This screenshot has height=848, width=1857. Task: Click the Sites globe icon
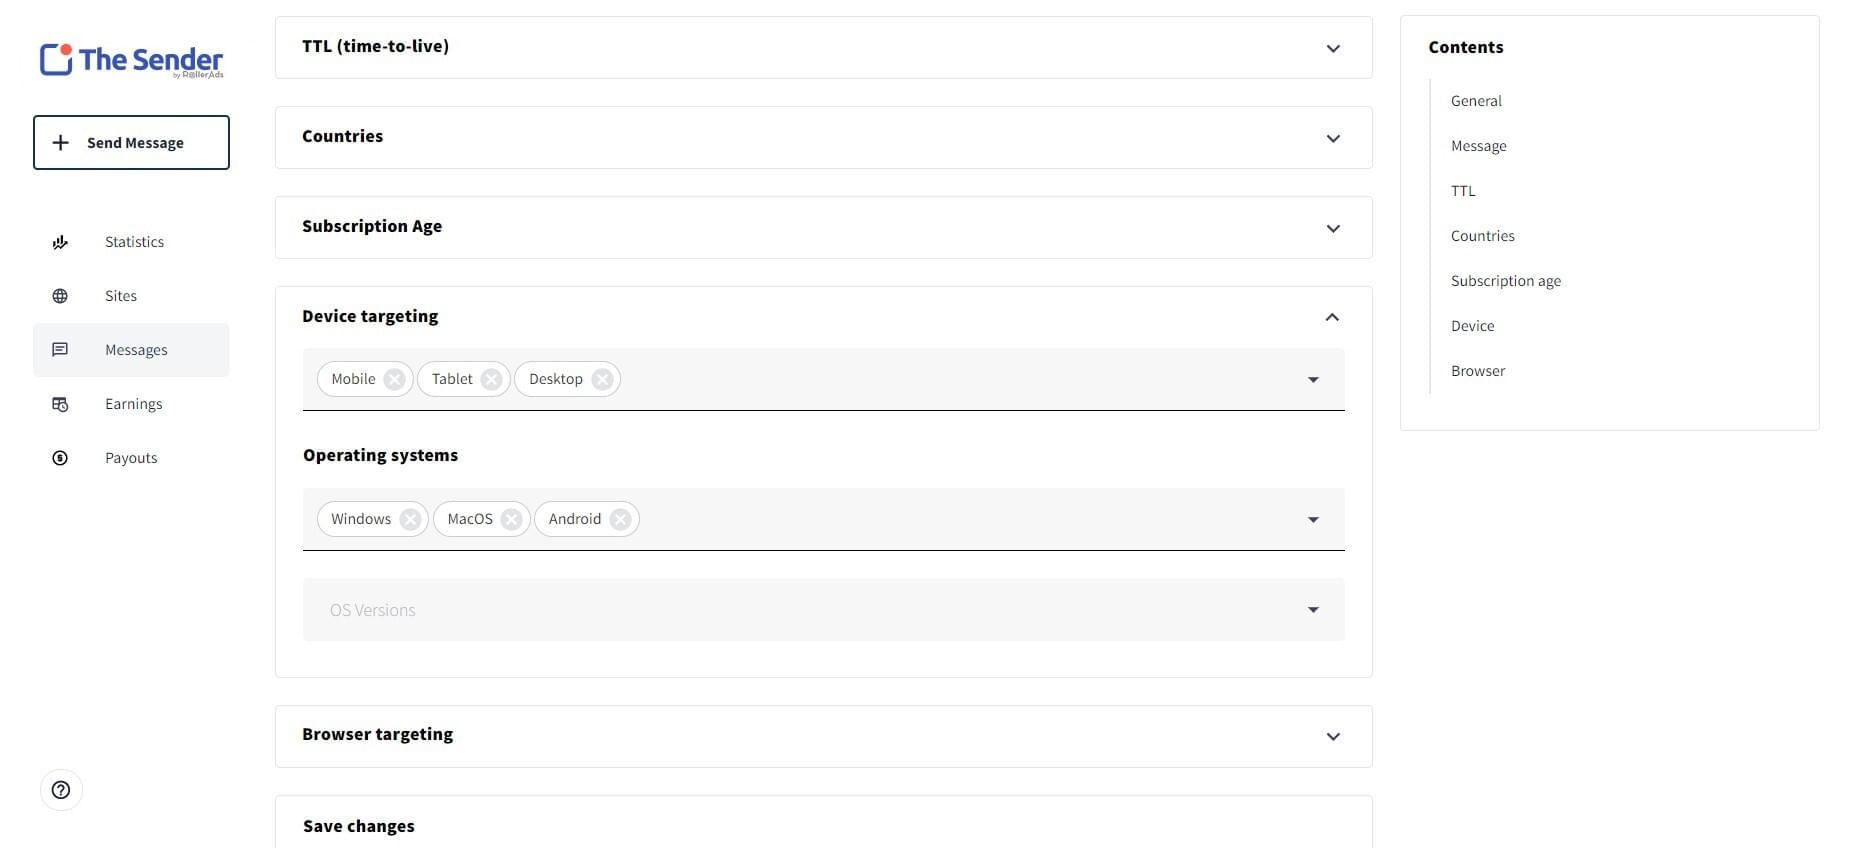60,296
